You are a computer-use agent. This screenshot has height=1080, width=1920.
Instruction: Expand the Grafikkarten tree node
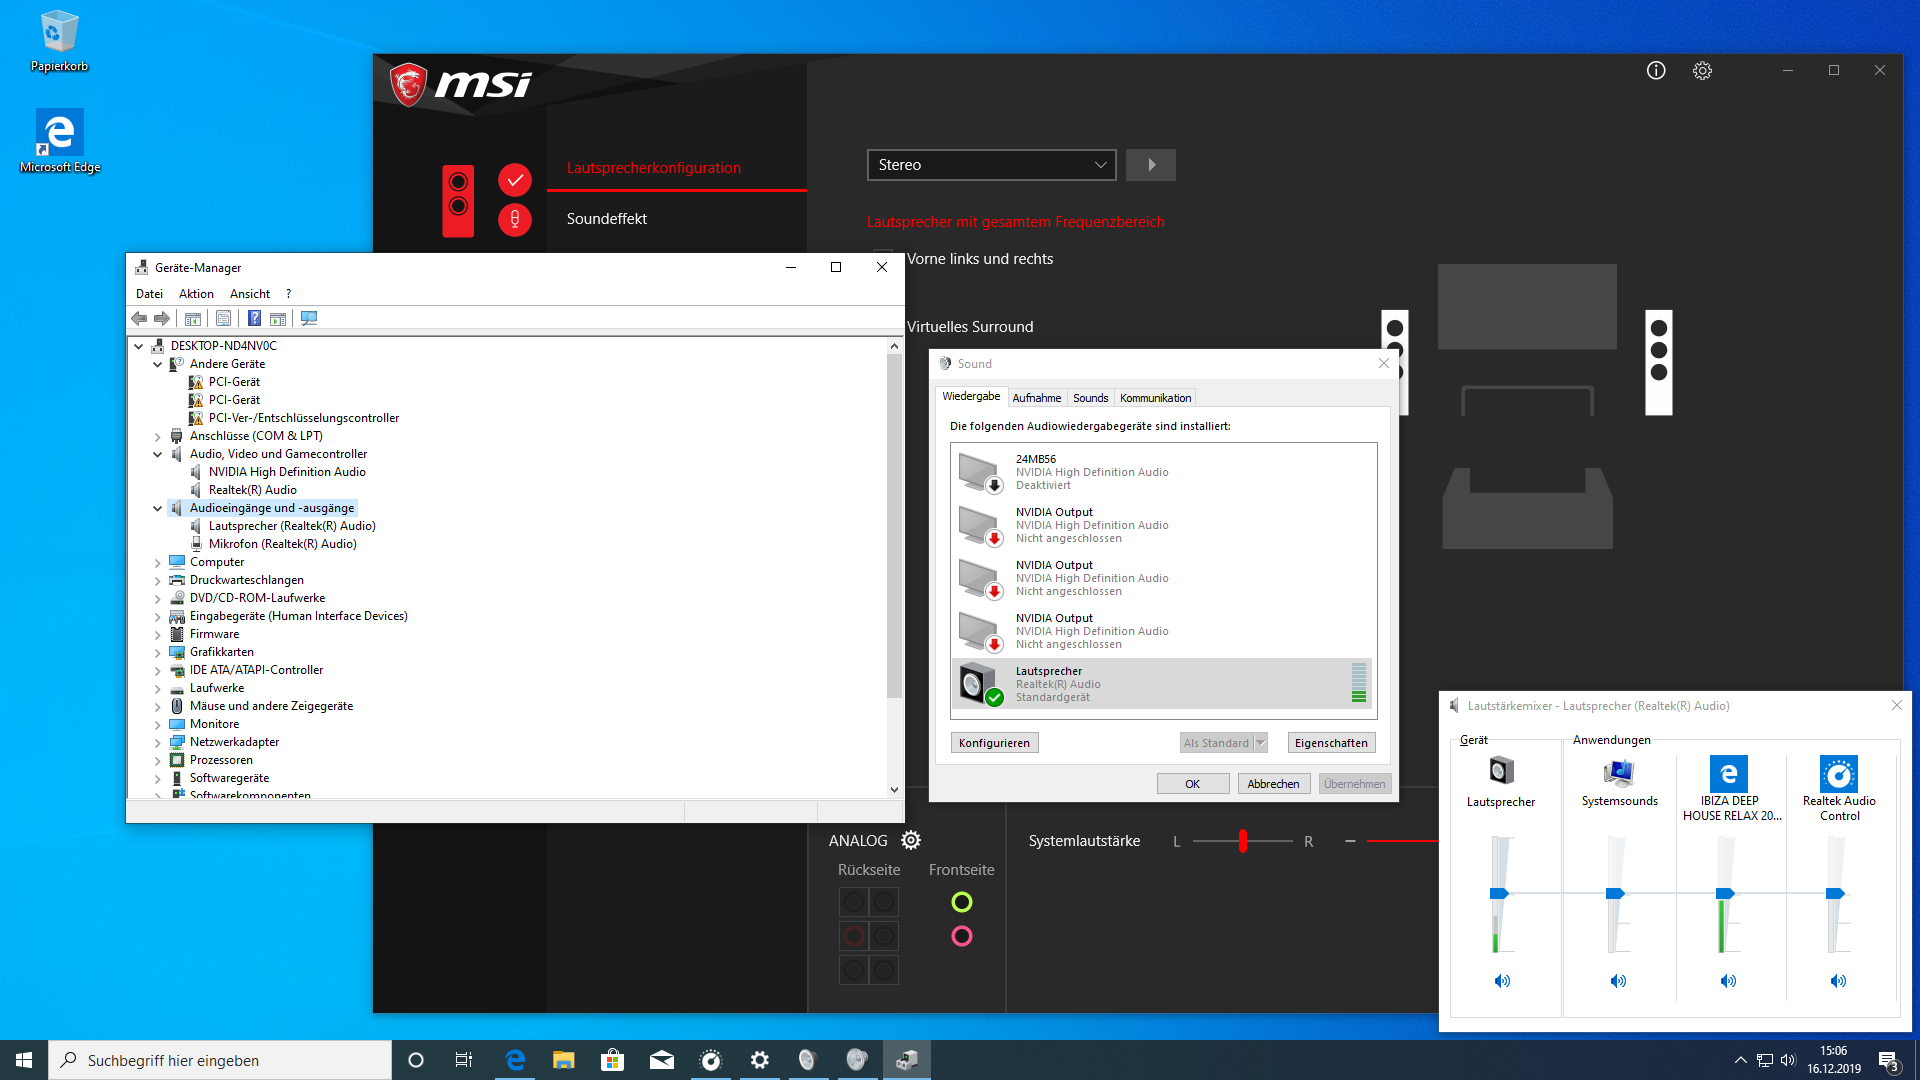(157, 652)
